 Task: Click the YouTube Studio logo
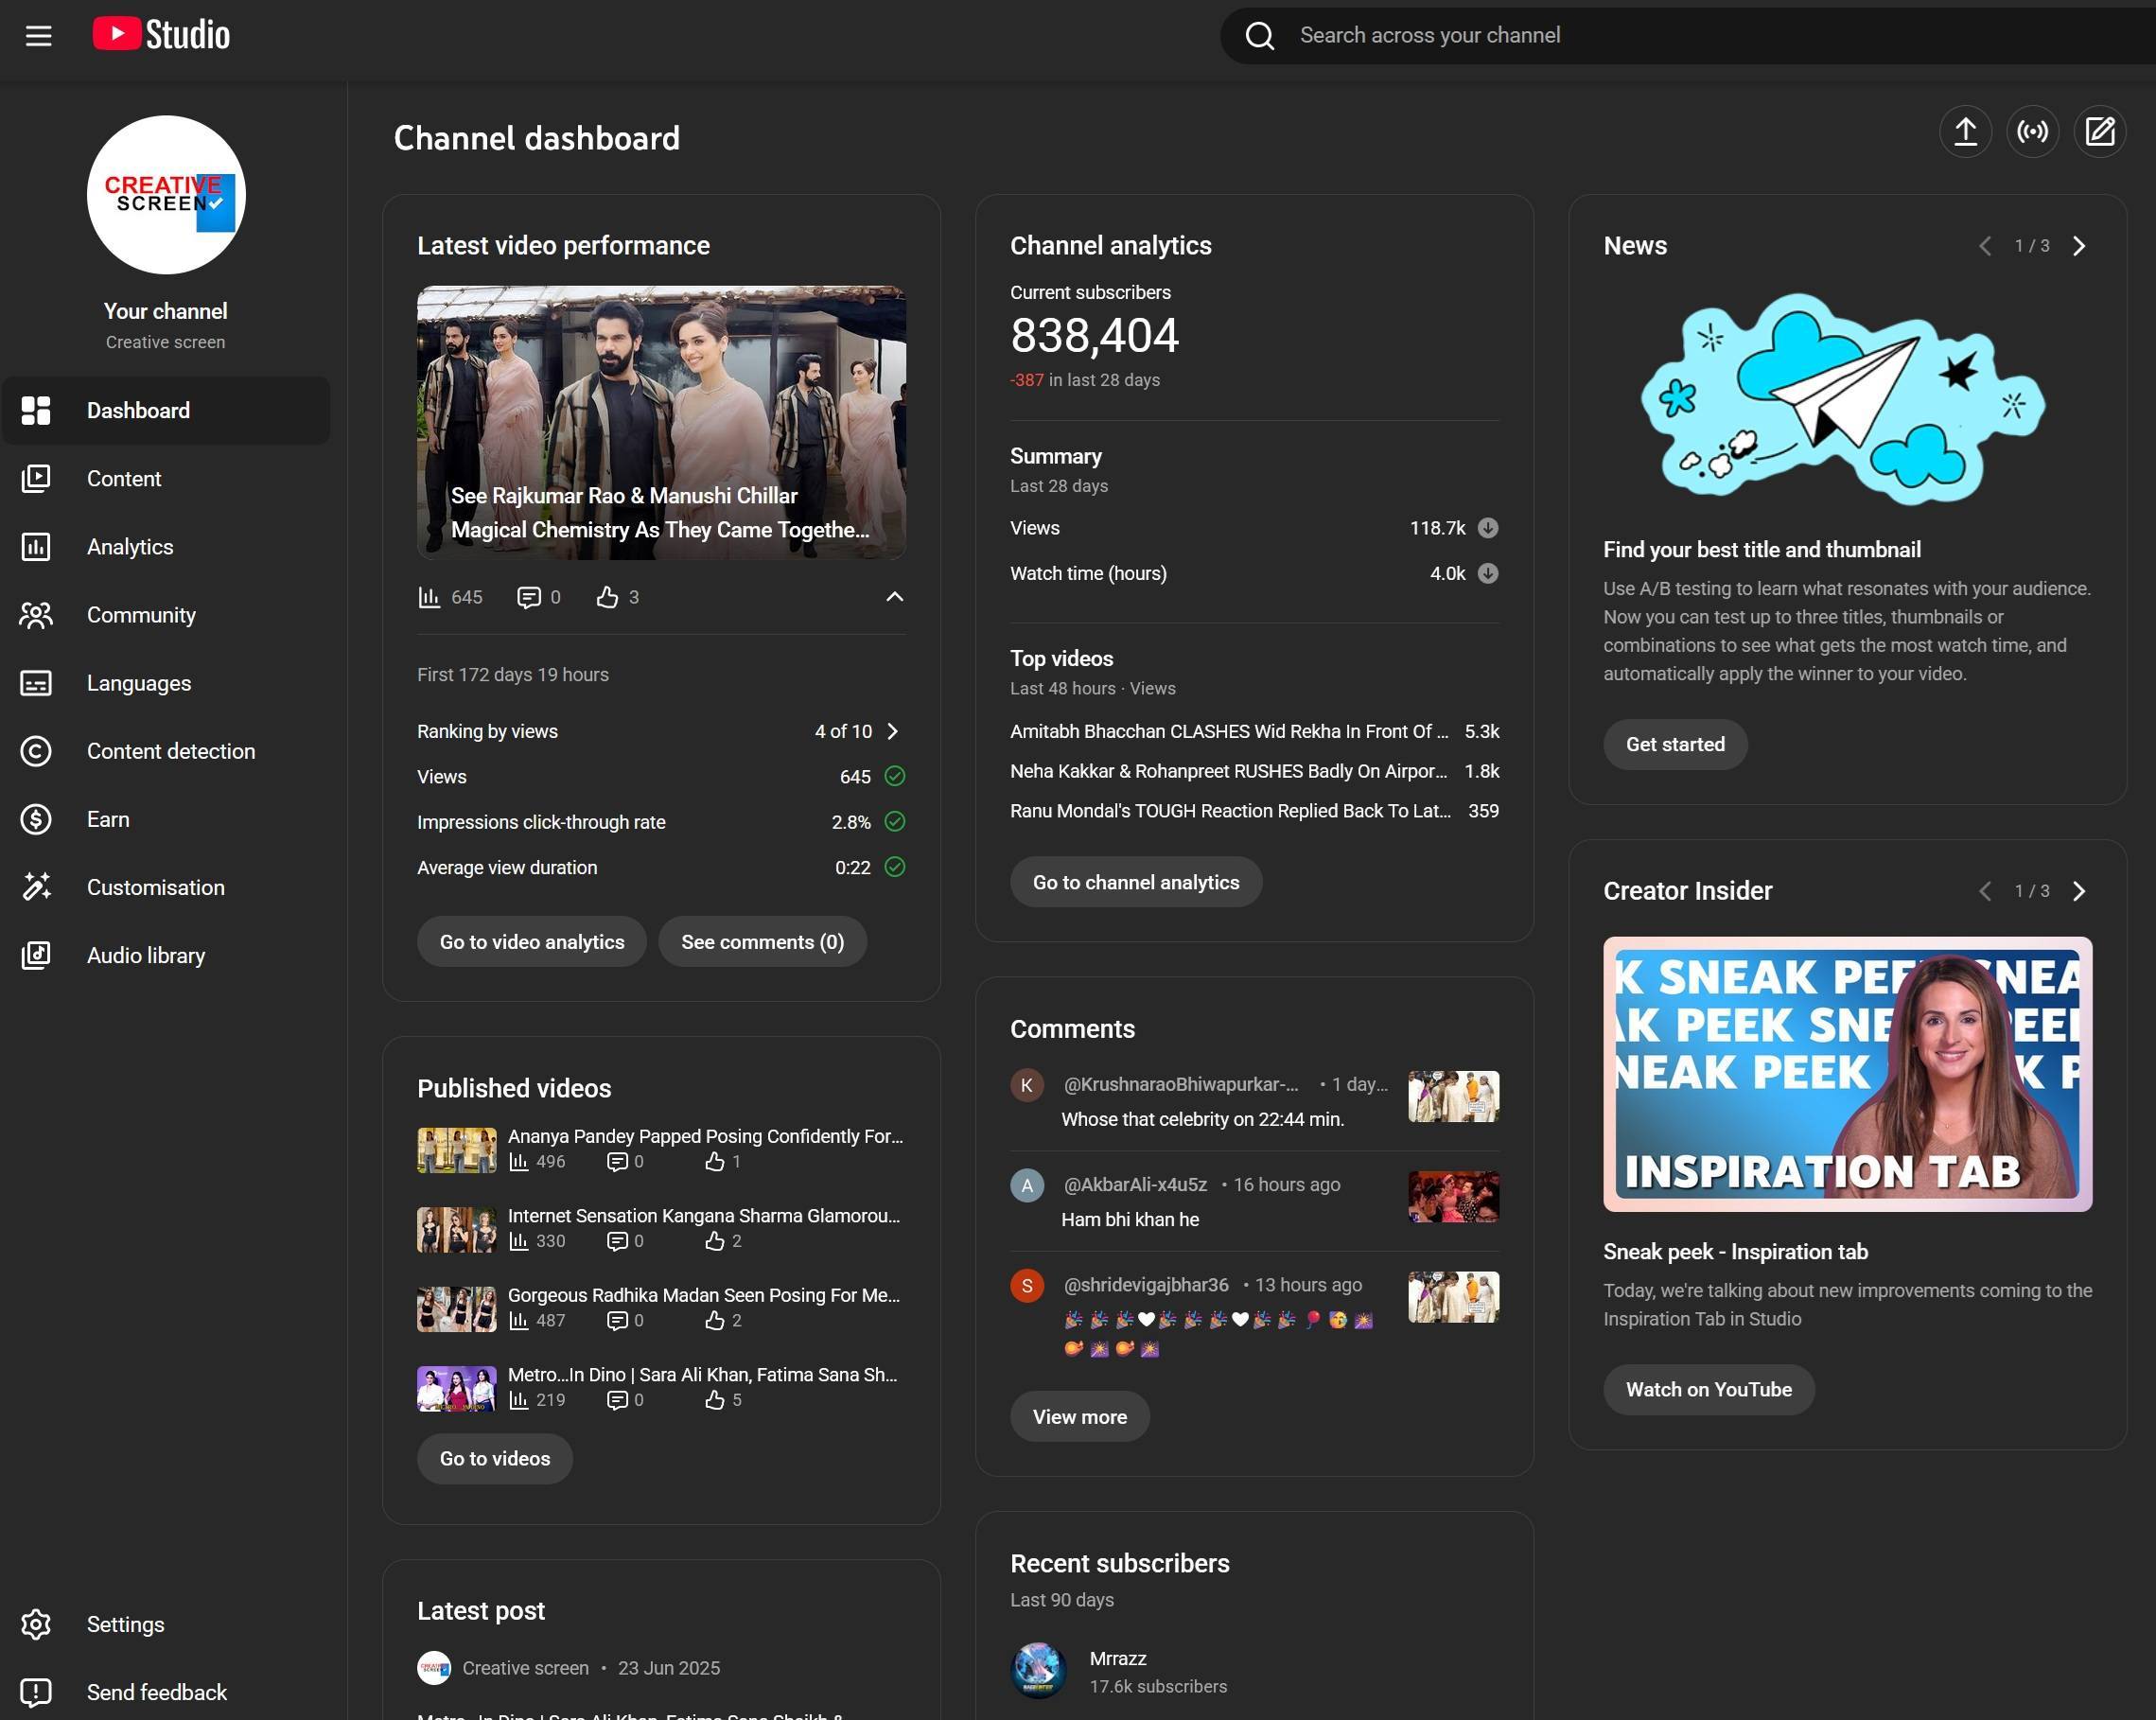point(162,35)
